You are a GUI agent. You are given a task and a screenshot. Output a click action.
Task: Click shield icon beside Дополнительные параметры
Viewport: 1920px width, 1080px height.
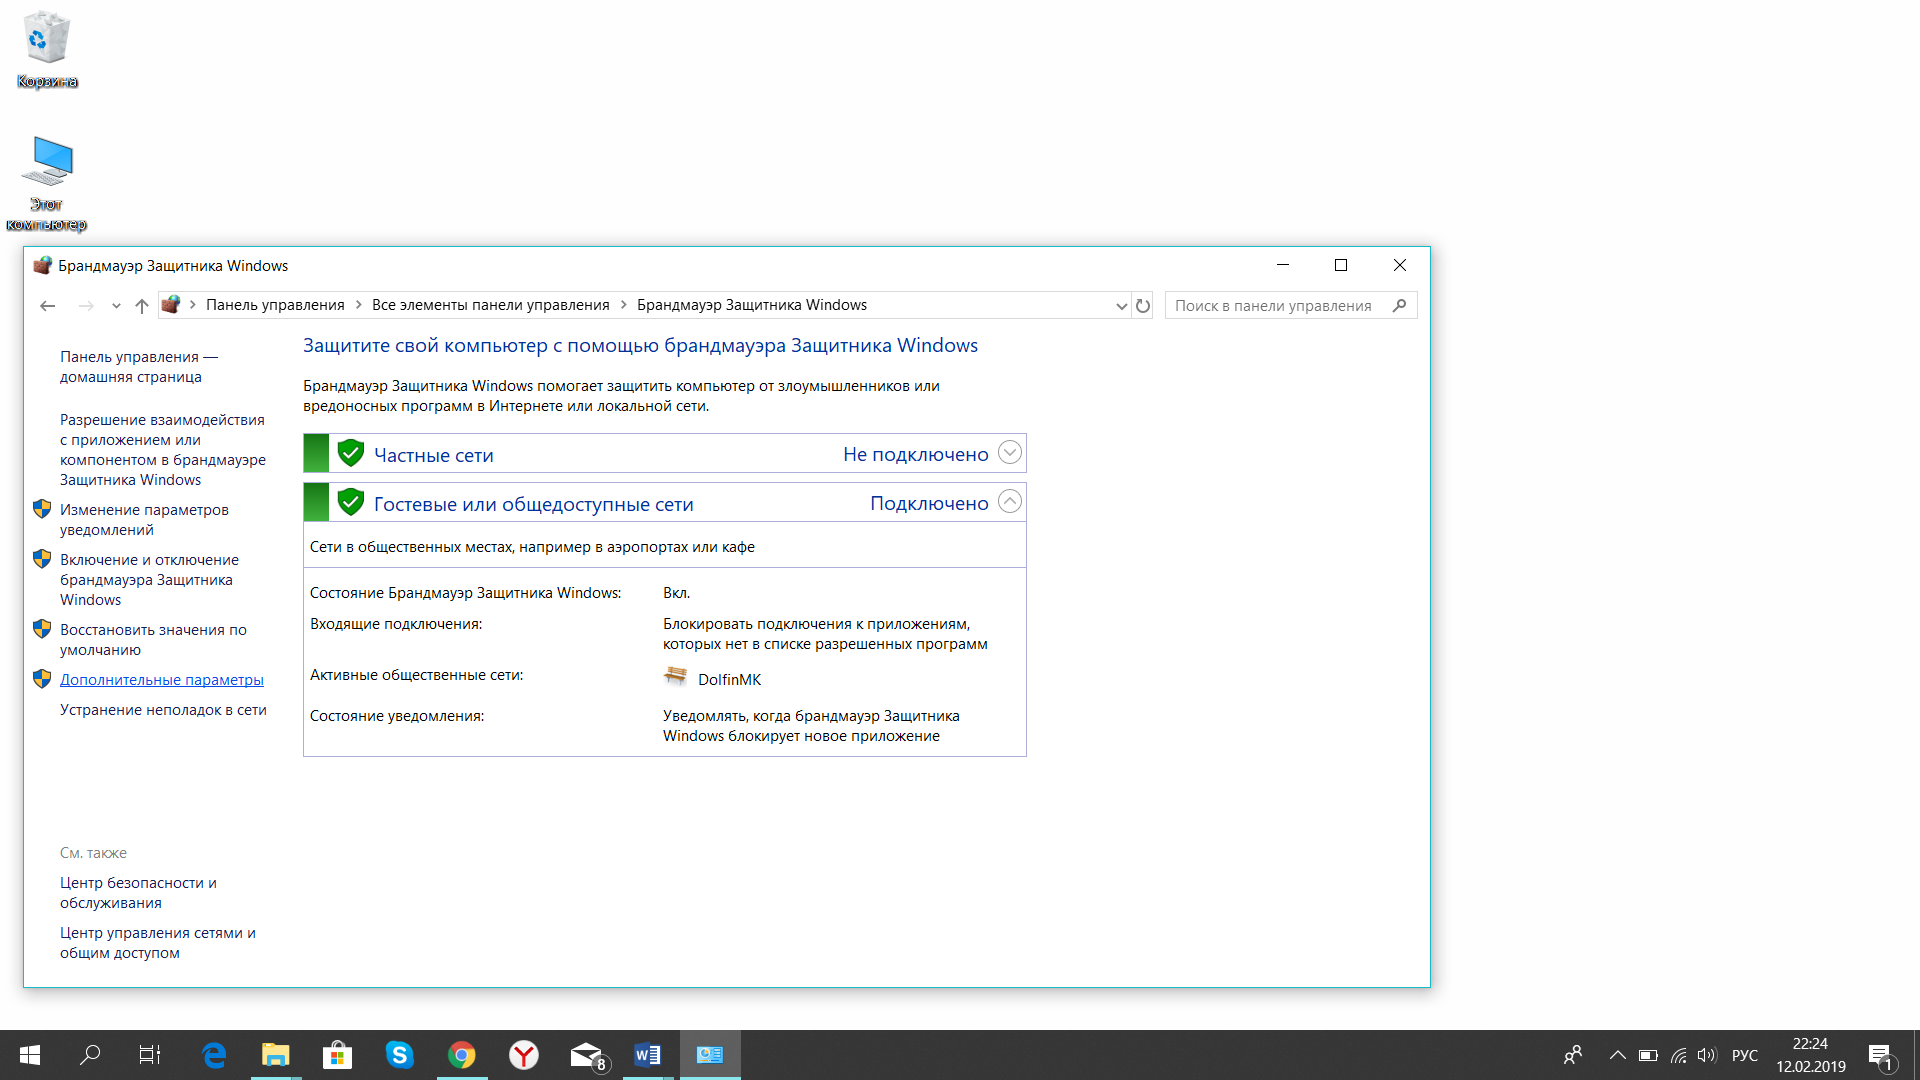tap(42, 679)
